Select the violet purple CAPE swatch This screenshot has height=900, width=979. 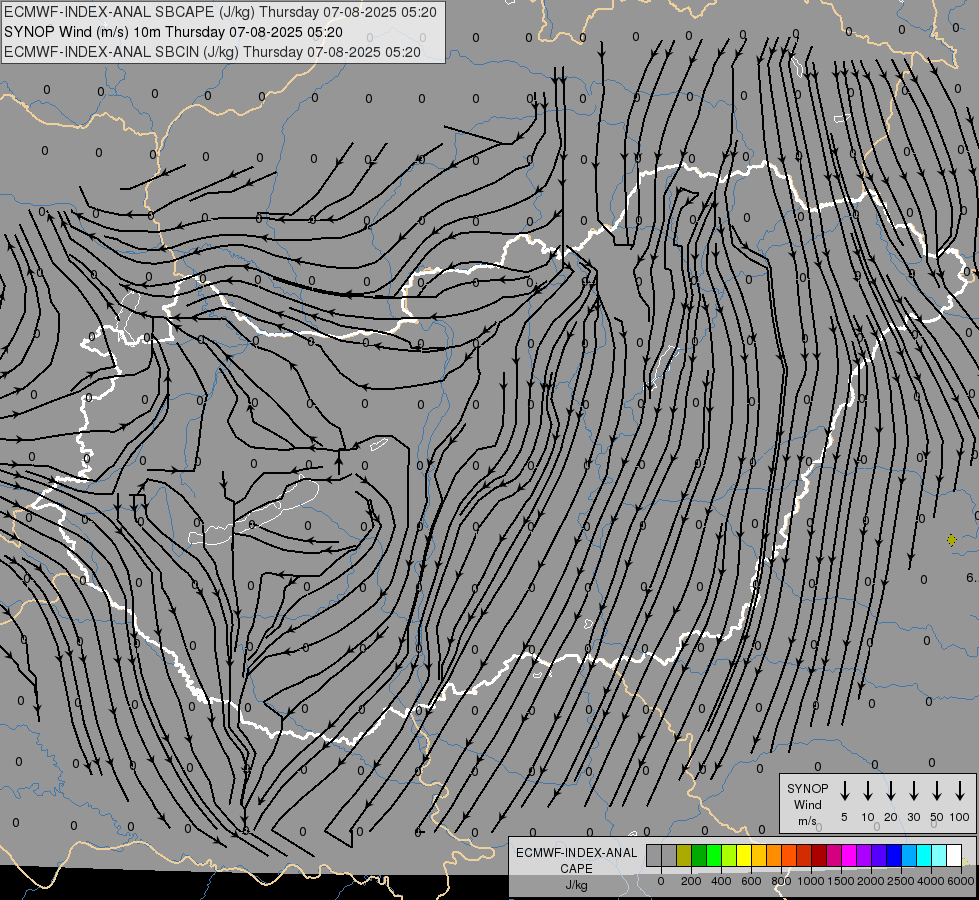[865, 855]
